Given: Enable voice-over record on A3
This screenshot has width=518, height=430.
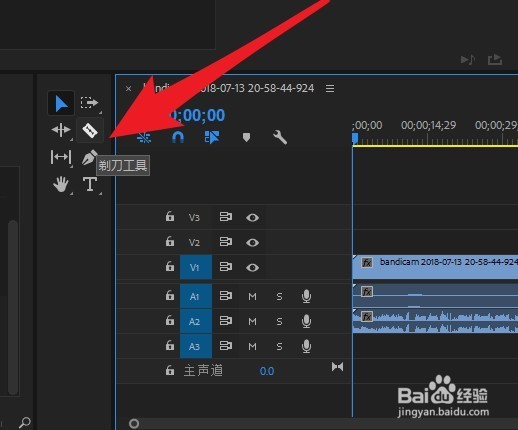Looking at the screenshot, I should click(306, 346).
